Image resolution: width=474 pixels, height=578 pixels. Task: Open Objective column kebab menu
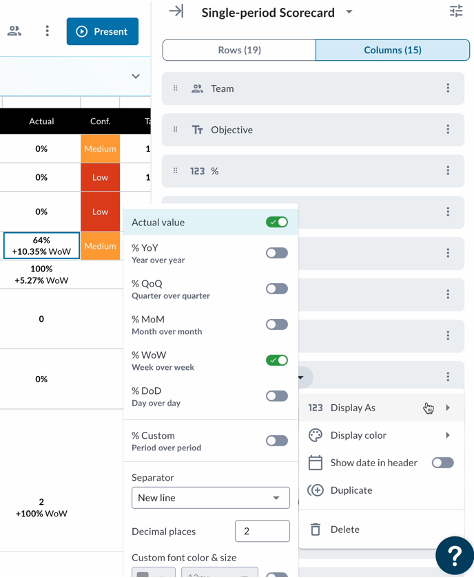(x=448, y=129)
